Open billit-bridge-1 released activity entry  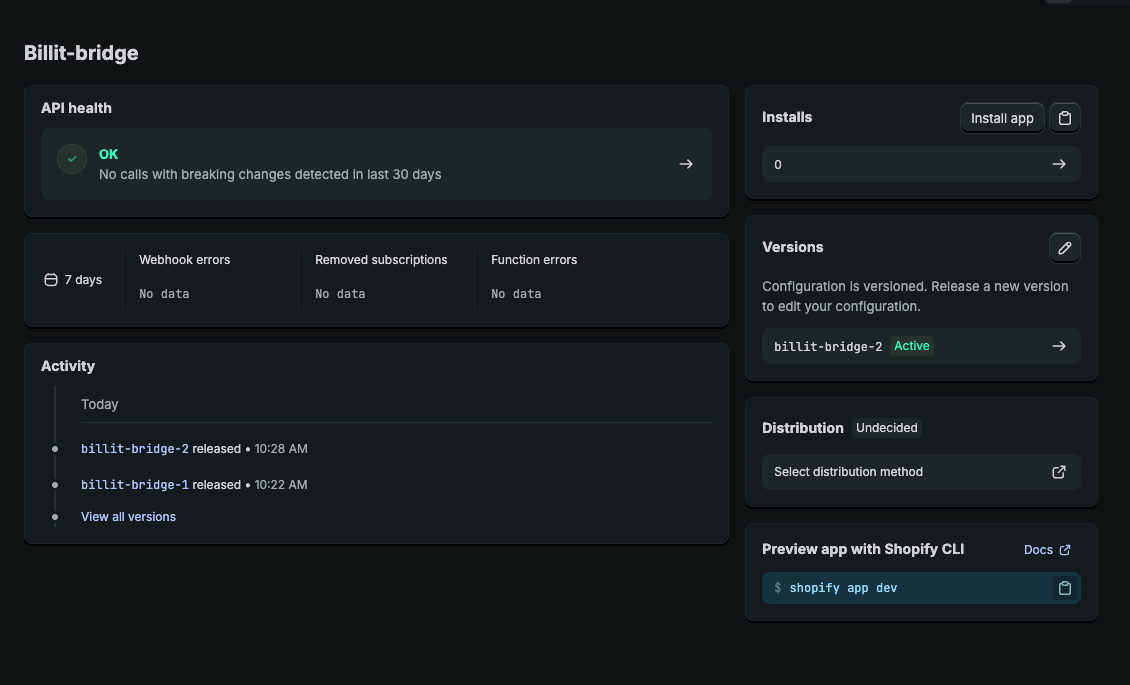tap(135, 485)
